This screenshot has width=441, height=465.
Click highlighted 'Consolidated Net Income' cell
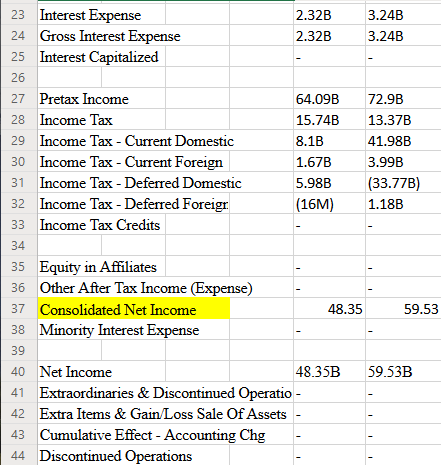[x=134, y=309]
